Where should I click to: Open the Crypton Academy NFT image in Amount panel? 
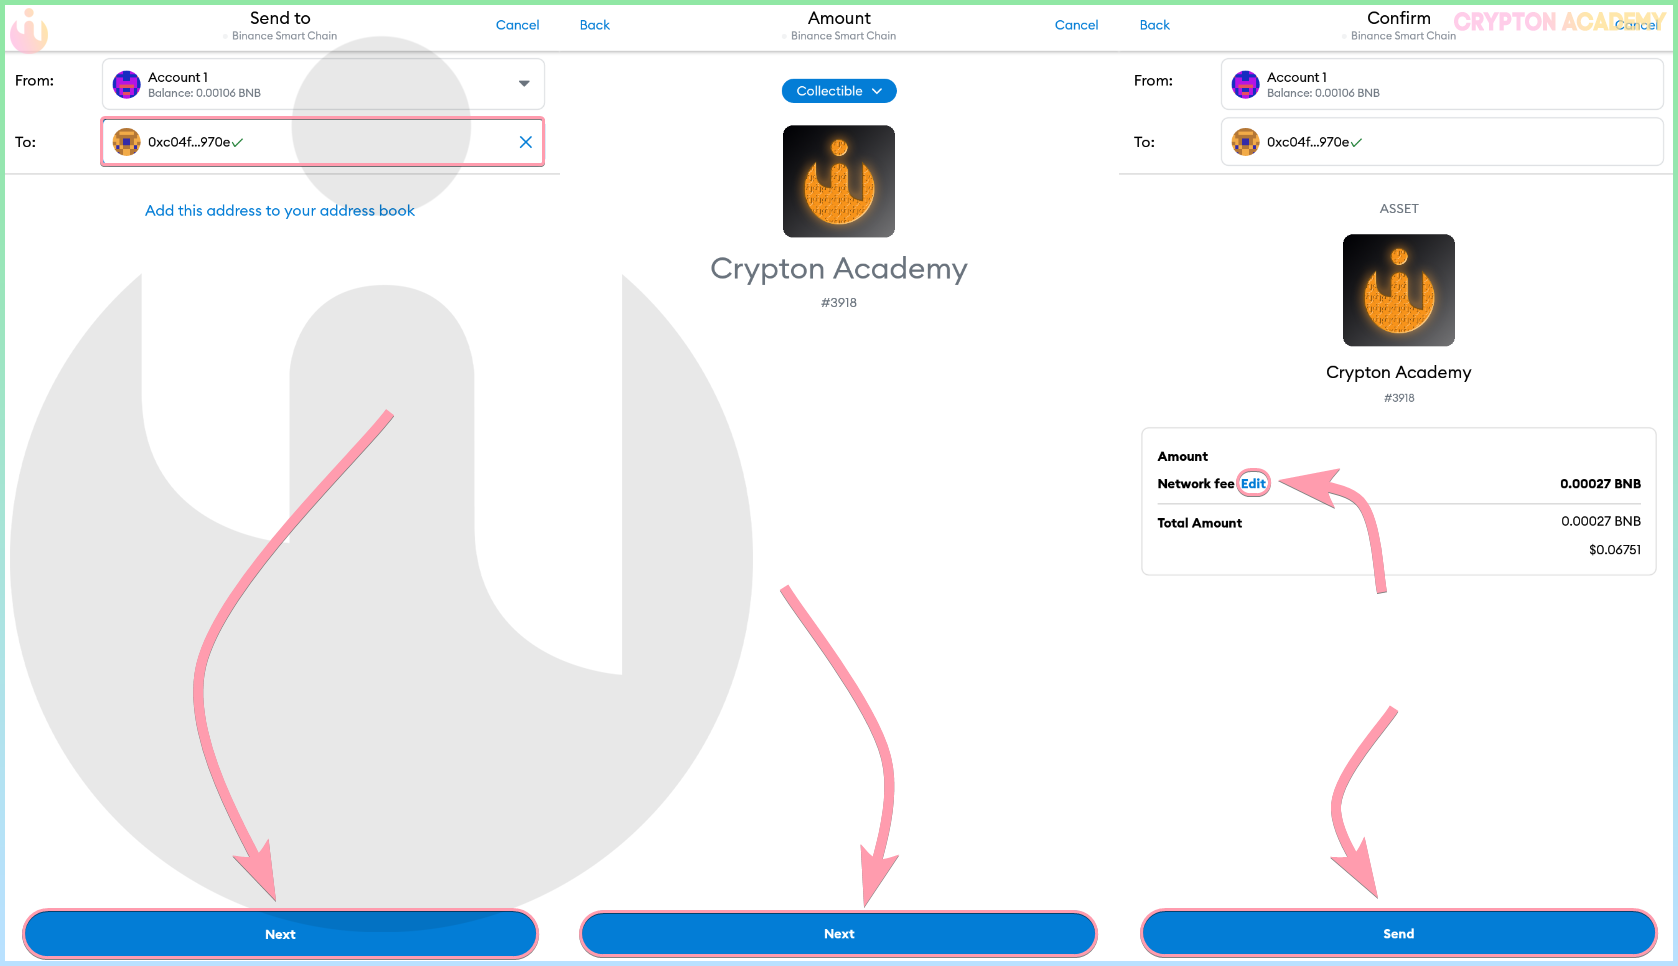(839, 181)
